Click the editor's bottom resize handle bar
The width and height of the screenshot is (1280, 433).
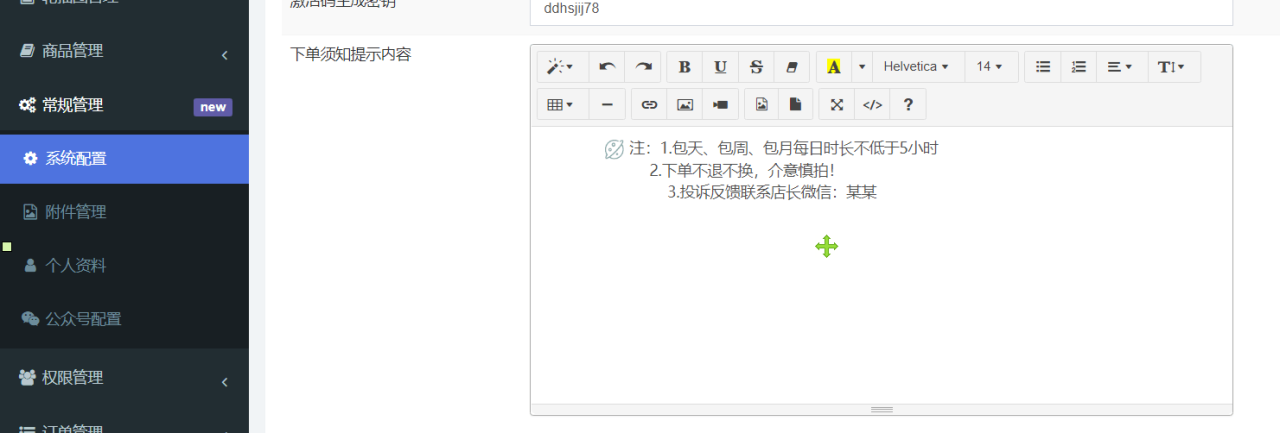coord(881,409)
